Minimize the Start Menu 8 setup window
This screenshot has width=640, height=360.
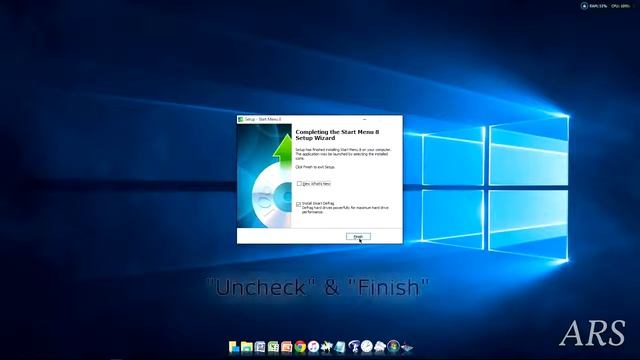[364, 119]
